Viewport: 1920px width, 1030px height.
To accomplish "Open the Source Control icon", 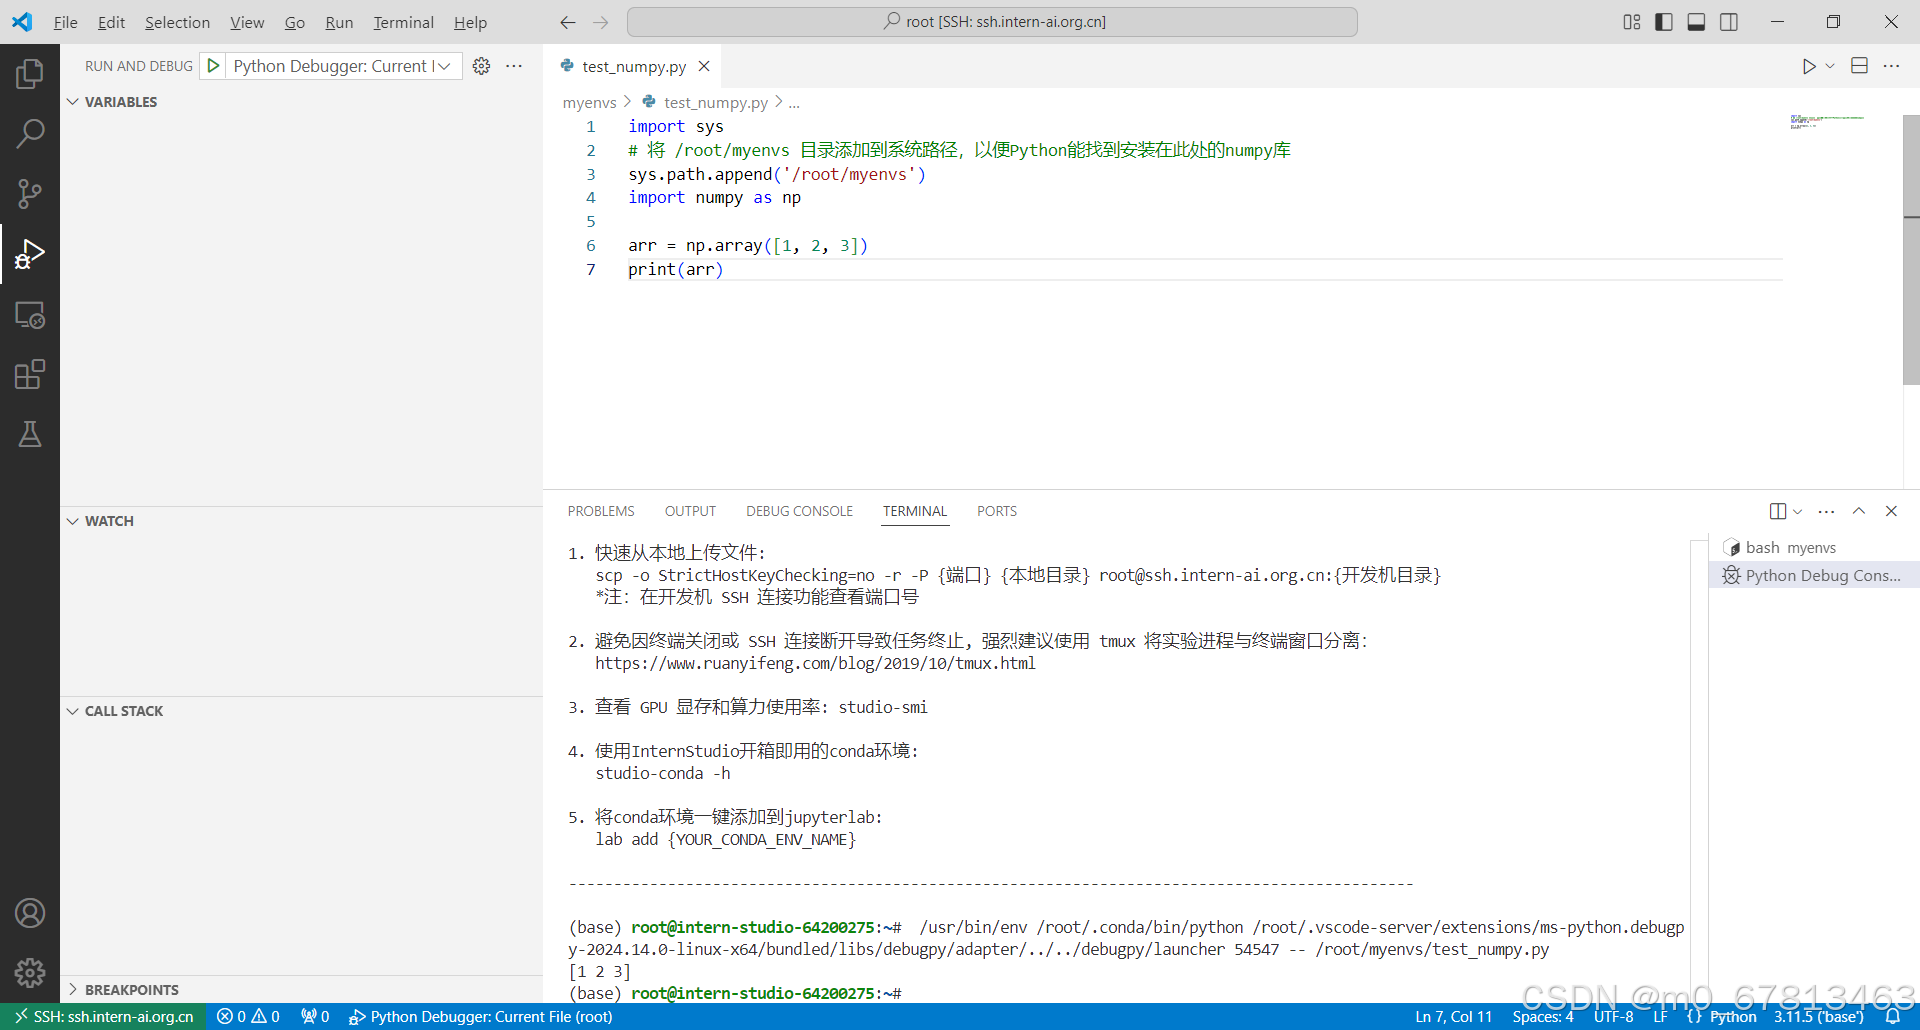I will tap(30, 193).
